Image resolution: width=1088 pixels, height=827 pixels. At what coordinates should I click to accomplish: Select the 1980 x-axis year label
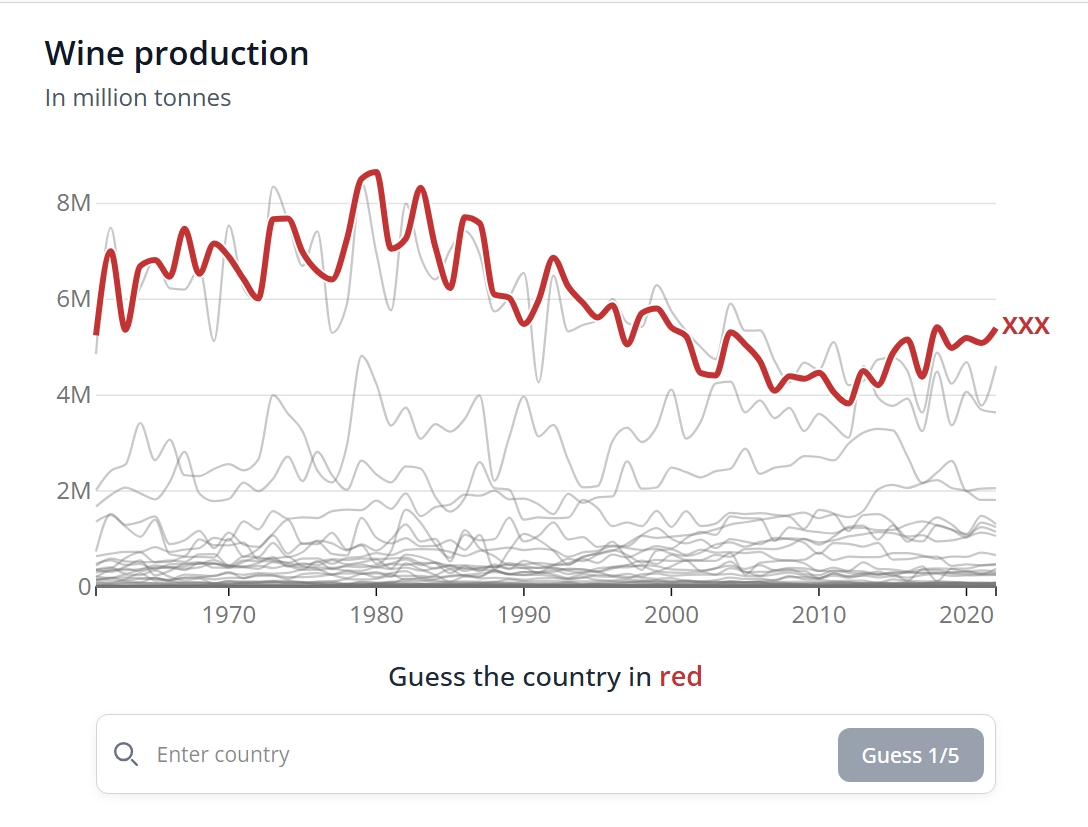376,614
